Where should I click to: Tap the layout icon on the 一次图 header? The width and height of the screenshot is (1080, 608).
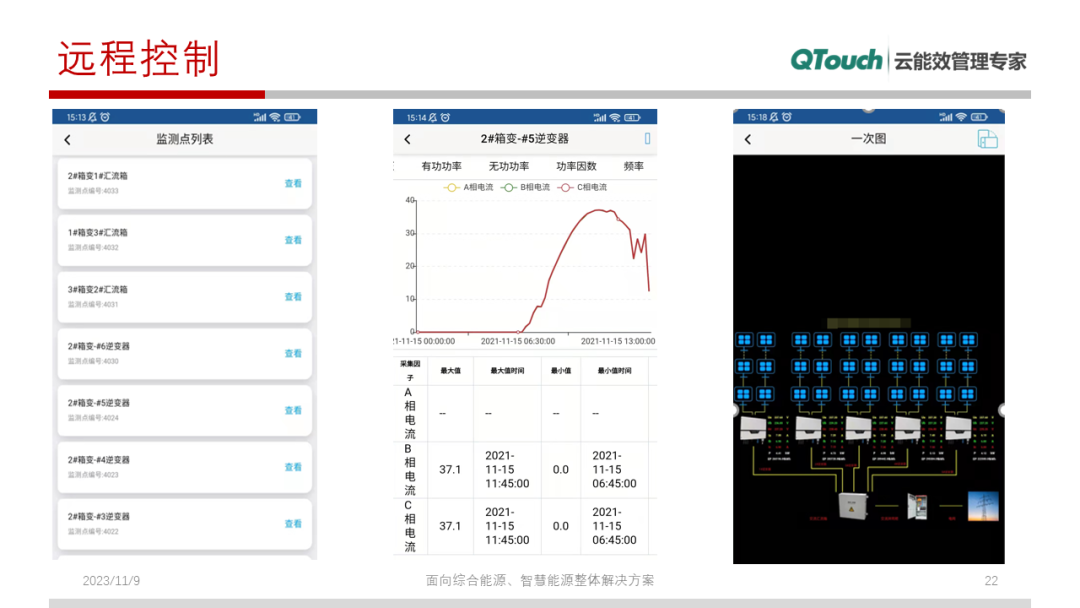pyautogui.click(x=988, y=139)
